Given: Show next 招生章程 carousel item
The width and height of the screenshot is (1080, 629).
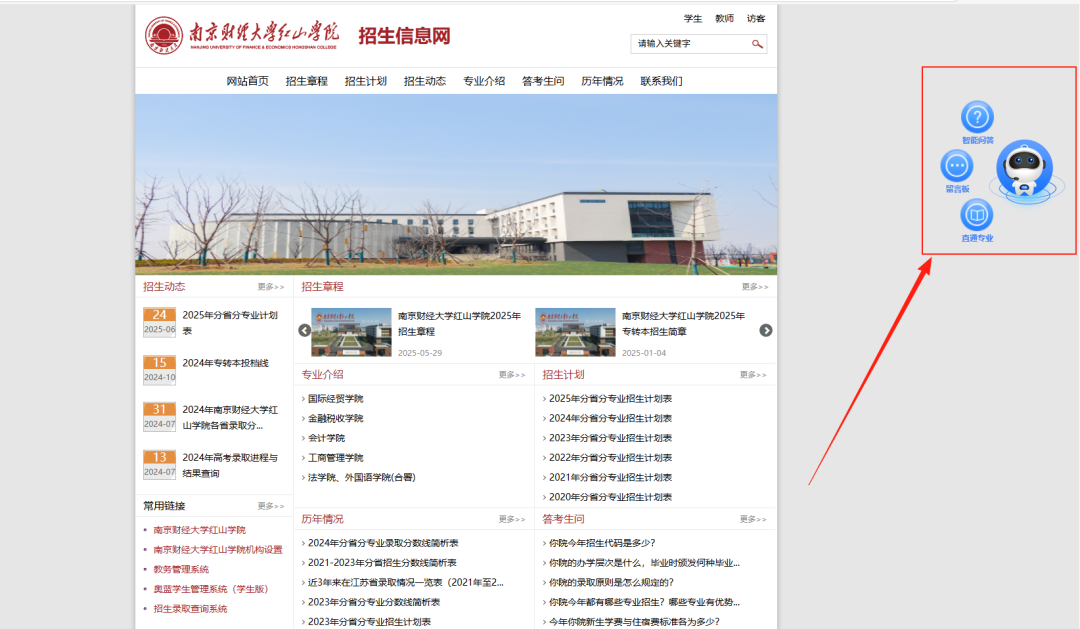Looking at the screenshot, I should point(765,331).
